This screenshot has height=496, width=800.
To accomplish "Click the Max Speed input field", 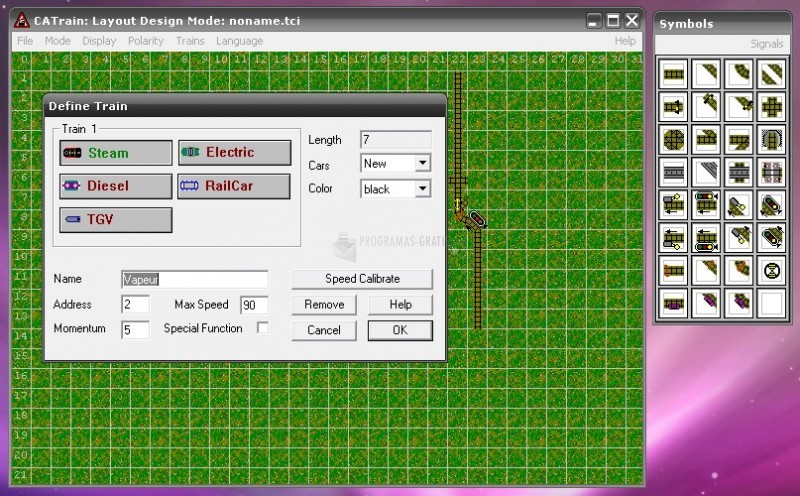I will 254,305.
